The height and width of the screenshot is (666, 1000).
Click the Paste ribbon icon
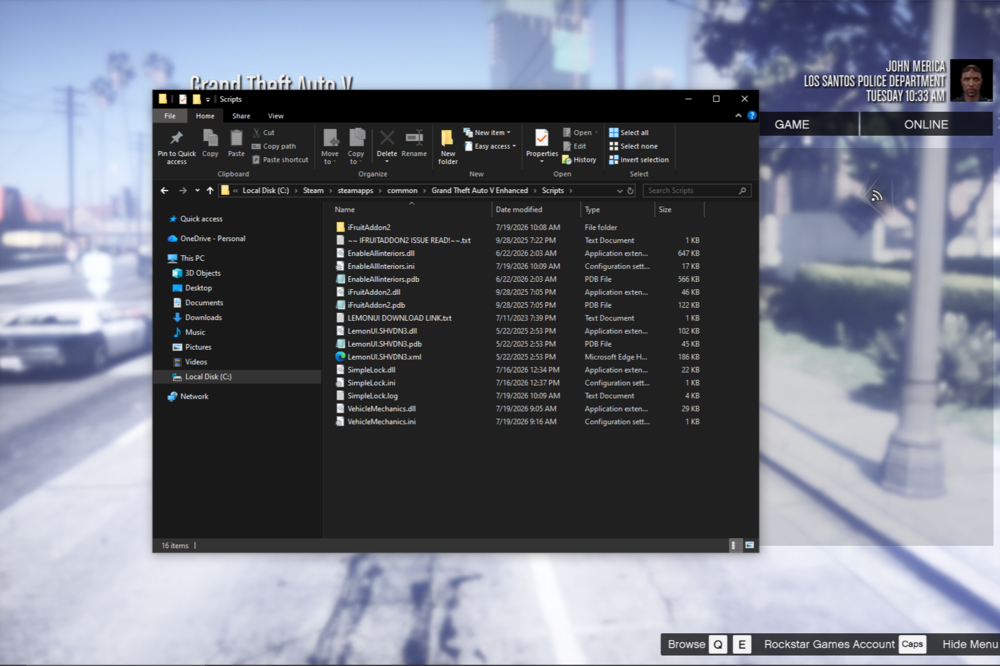click(236, 138)
